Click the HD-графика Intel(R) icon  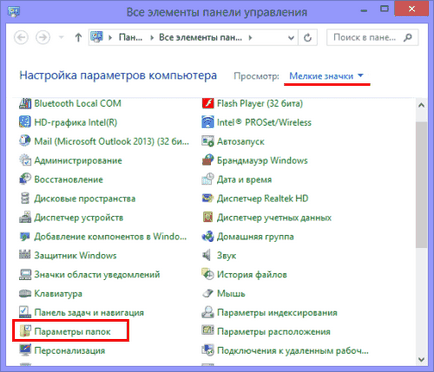[x=25, y=122]
